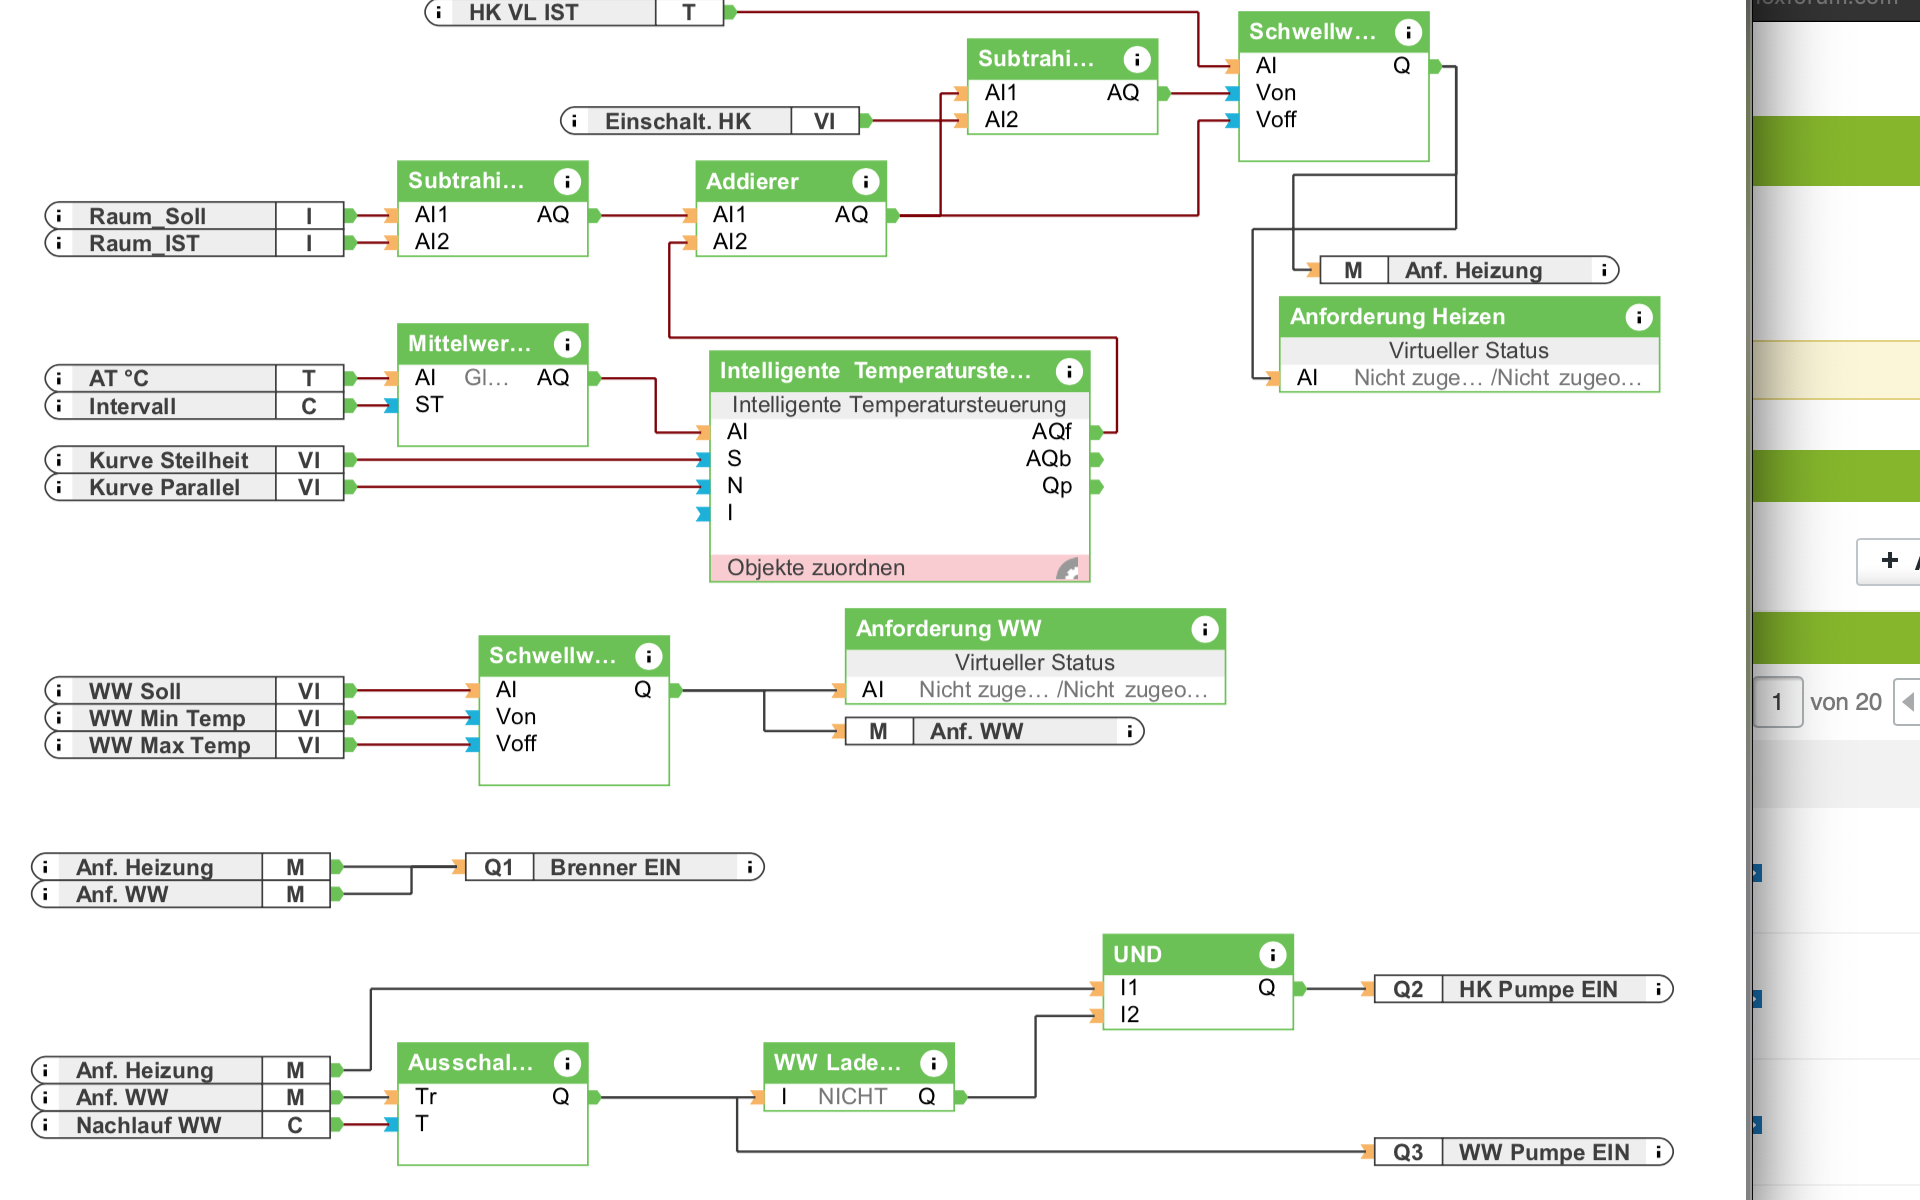Select the HK Pumpe EIN output
The image size is (1920, 1200).
coord(1536,989)
